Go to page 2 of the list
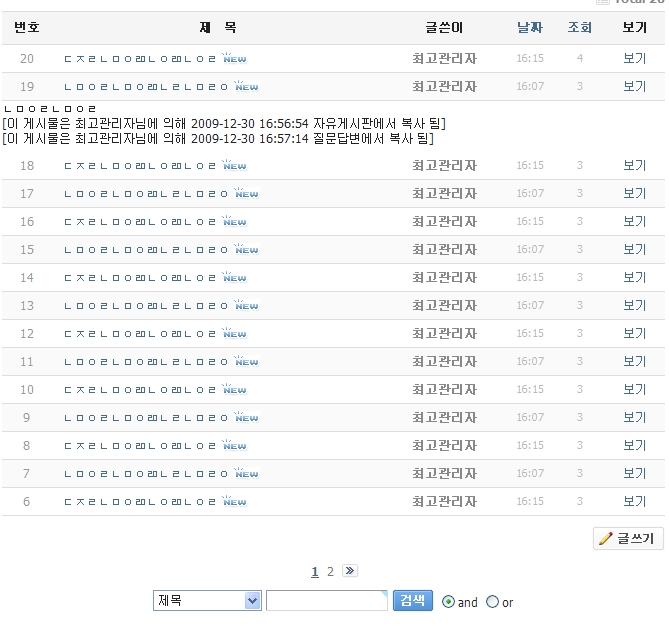669x626 pixels. 330,572
